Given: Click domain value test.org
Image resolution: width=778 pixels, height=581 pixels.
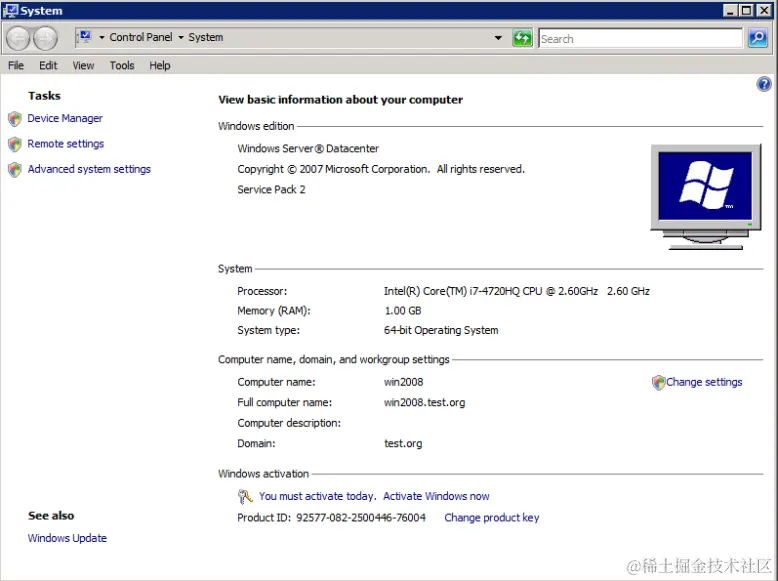Looking at the screenshot, I should pyautogui.click(x=403, y=444).
